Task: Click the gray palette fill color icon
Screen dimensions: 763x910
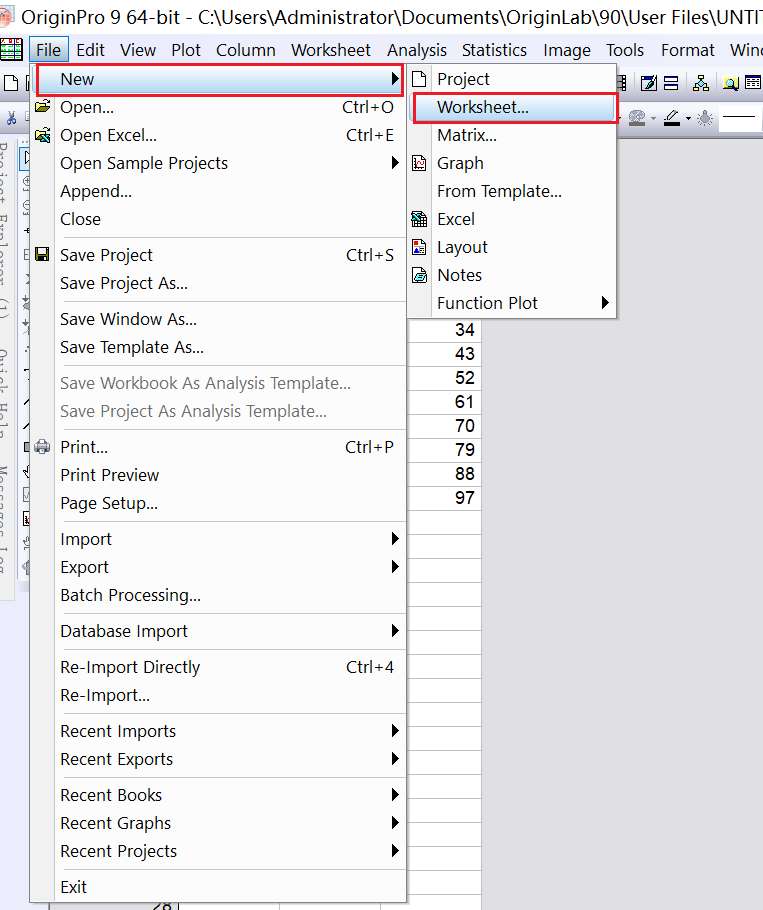Action: tap(637, 118)
